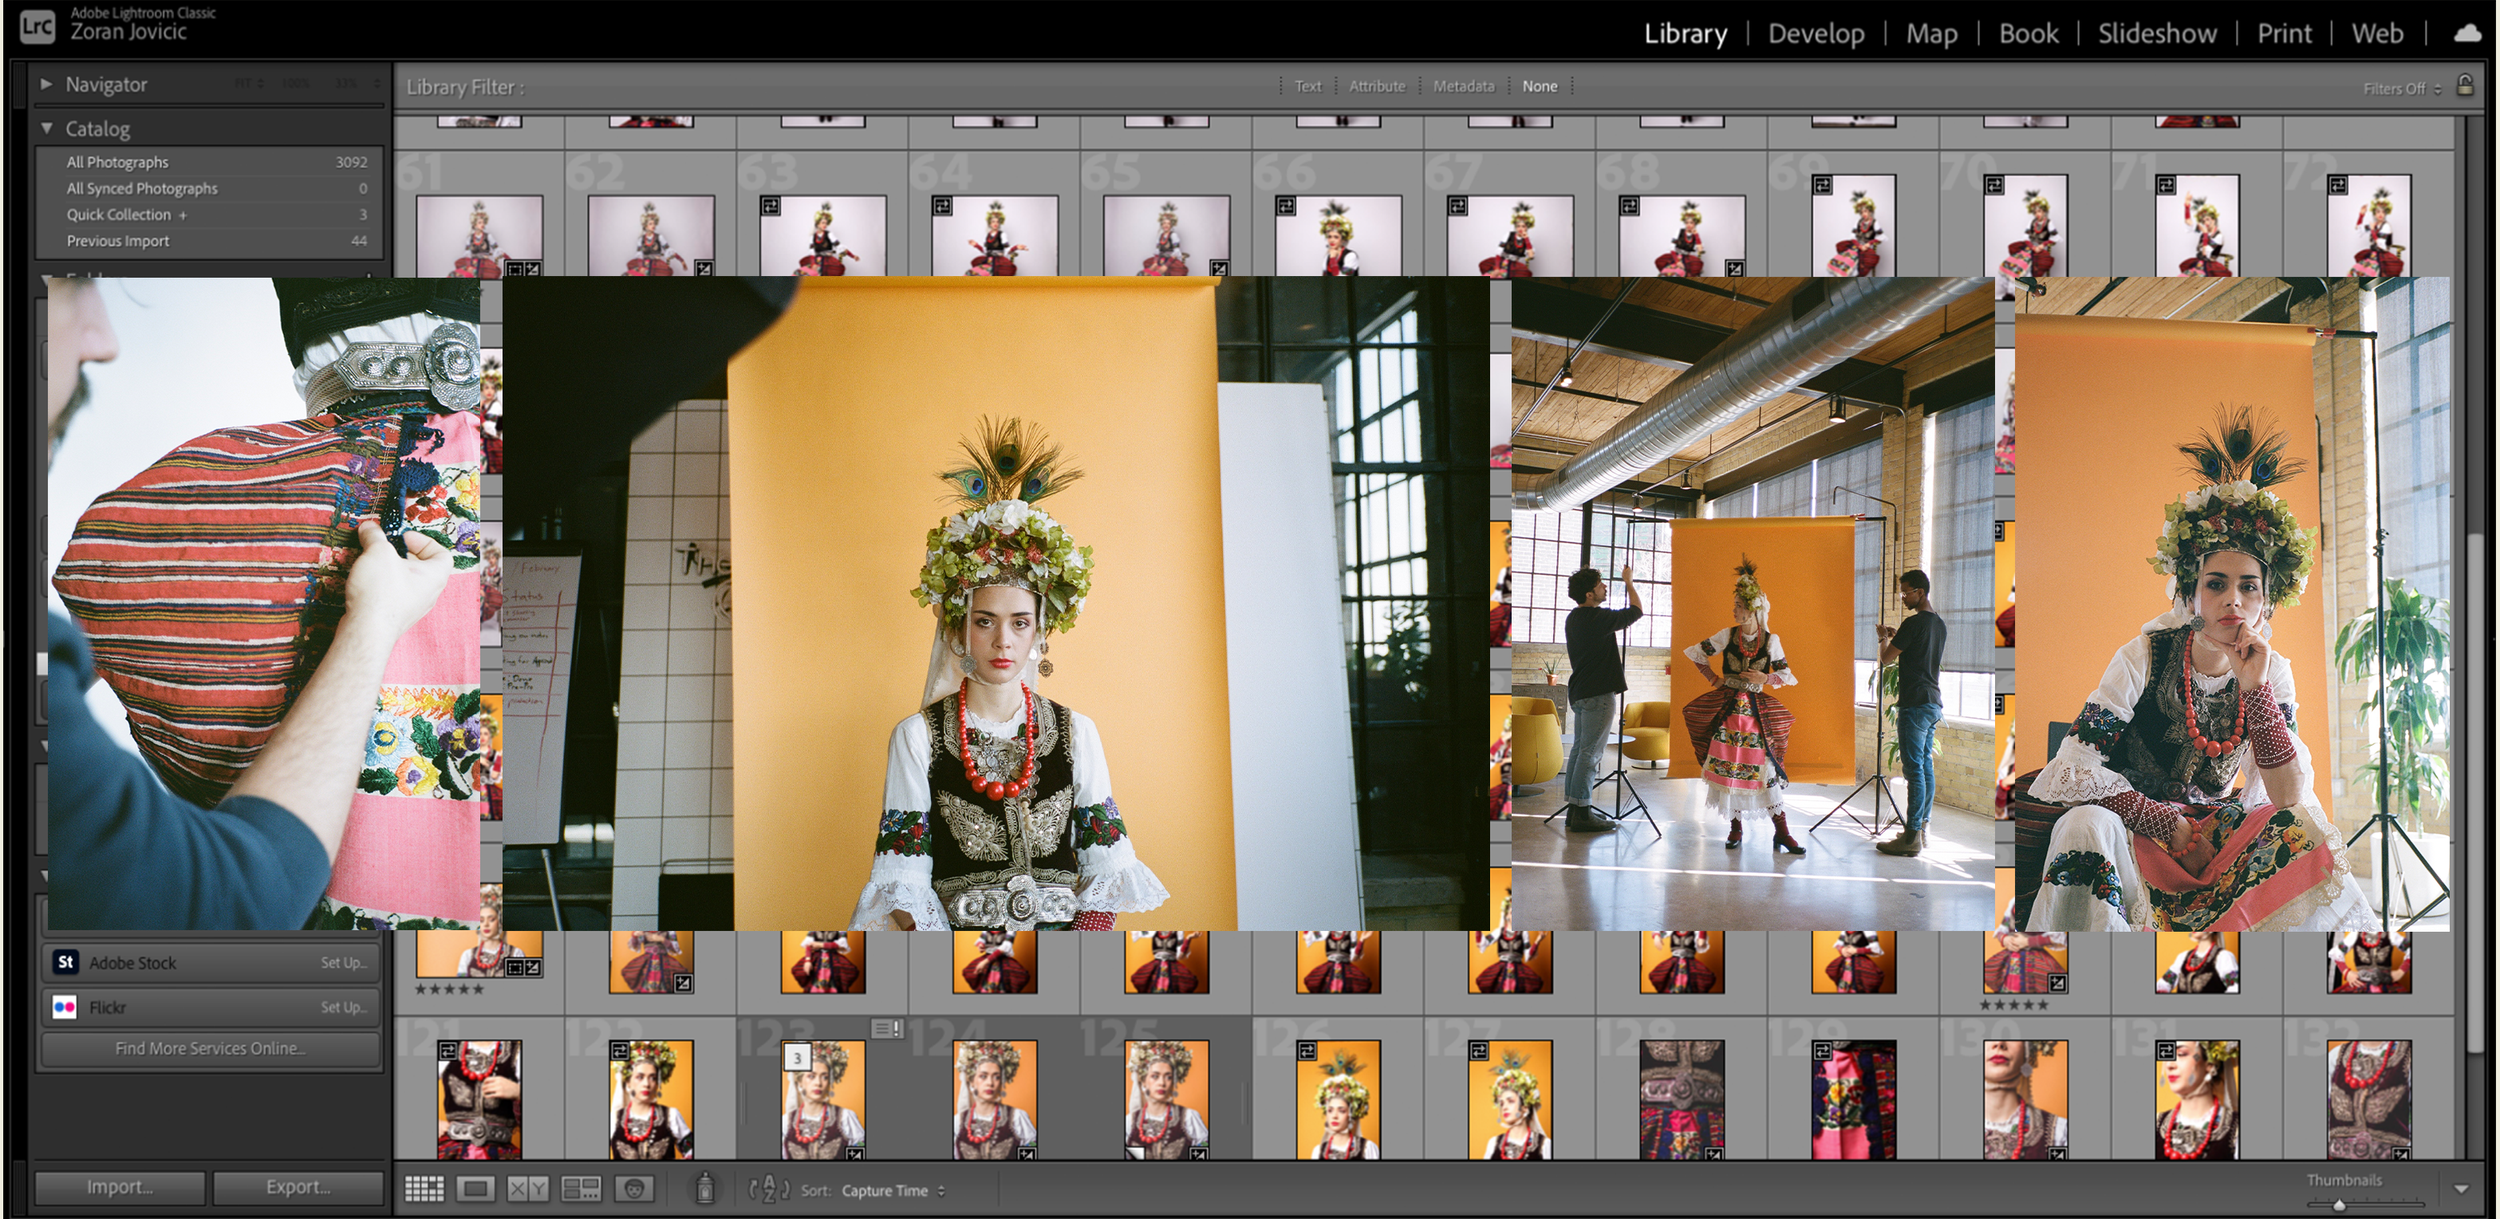The image size is (2500, 1219).
Task: Select the None filter option
Action: pyautogui.click(x=1539, y=87)
